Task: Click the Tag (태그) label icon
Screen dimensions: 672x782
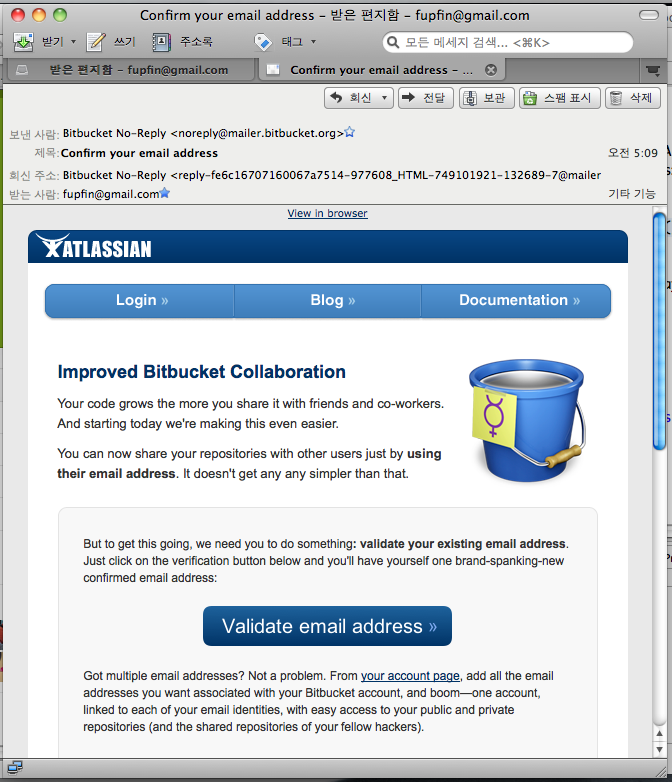Action: [263, 42]
